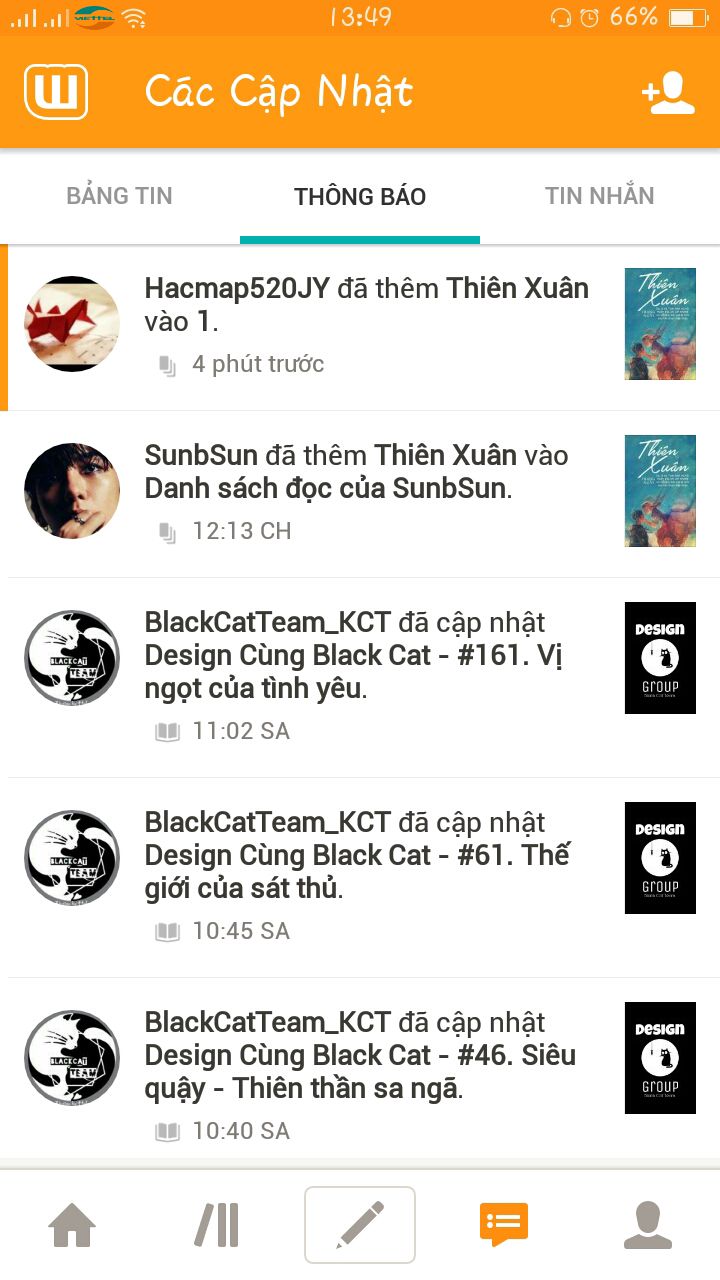Open the Profile person icon
This screenshot has height=1280, width=720.
tap(648, 1225)
